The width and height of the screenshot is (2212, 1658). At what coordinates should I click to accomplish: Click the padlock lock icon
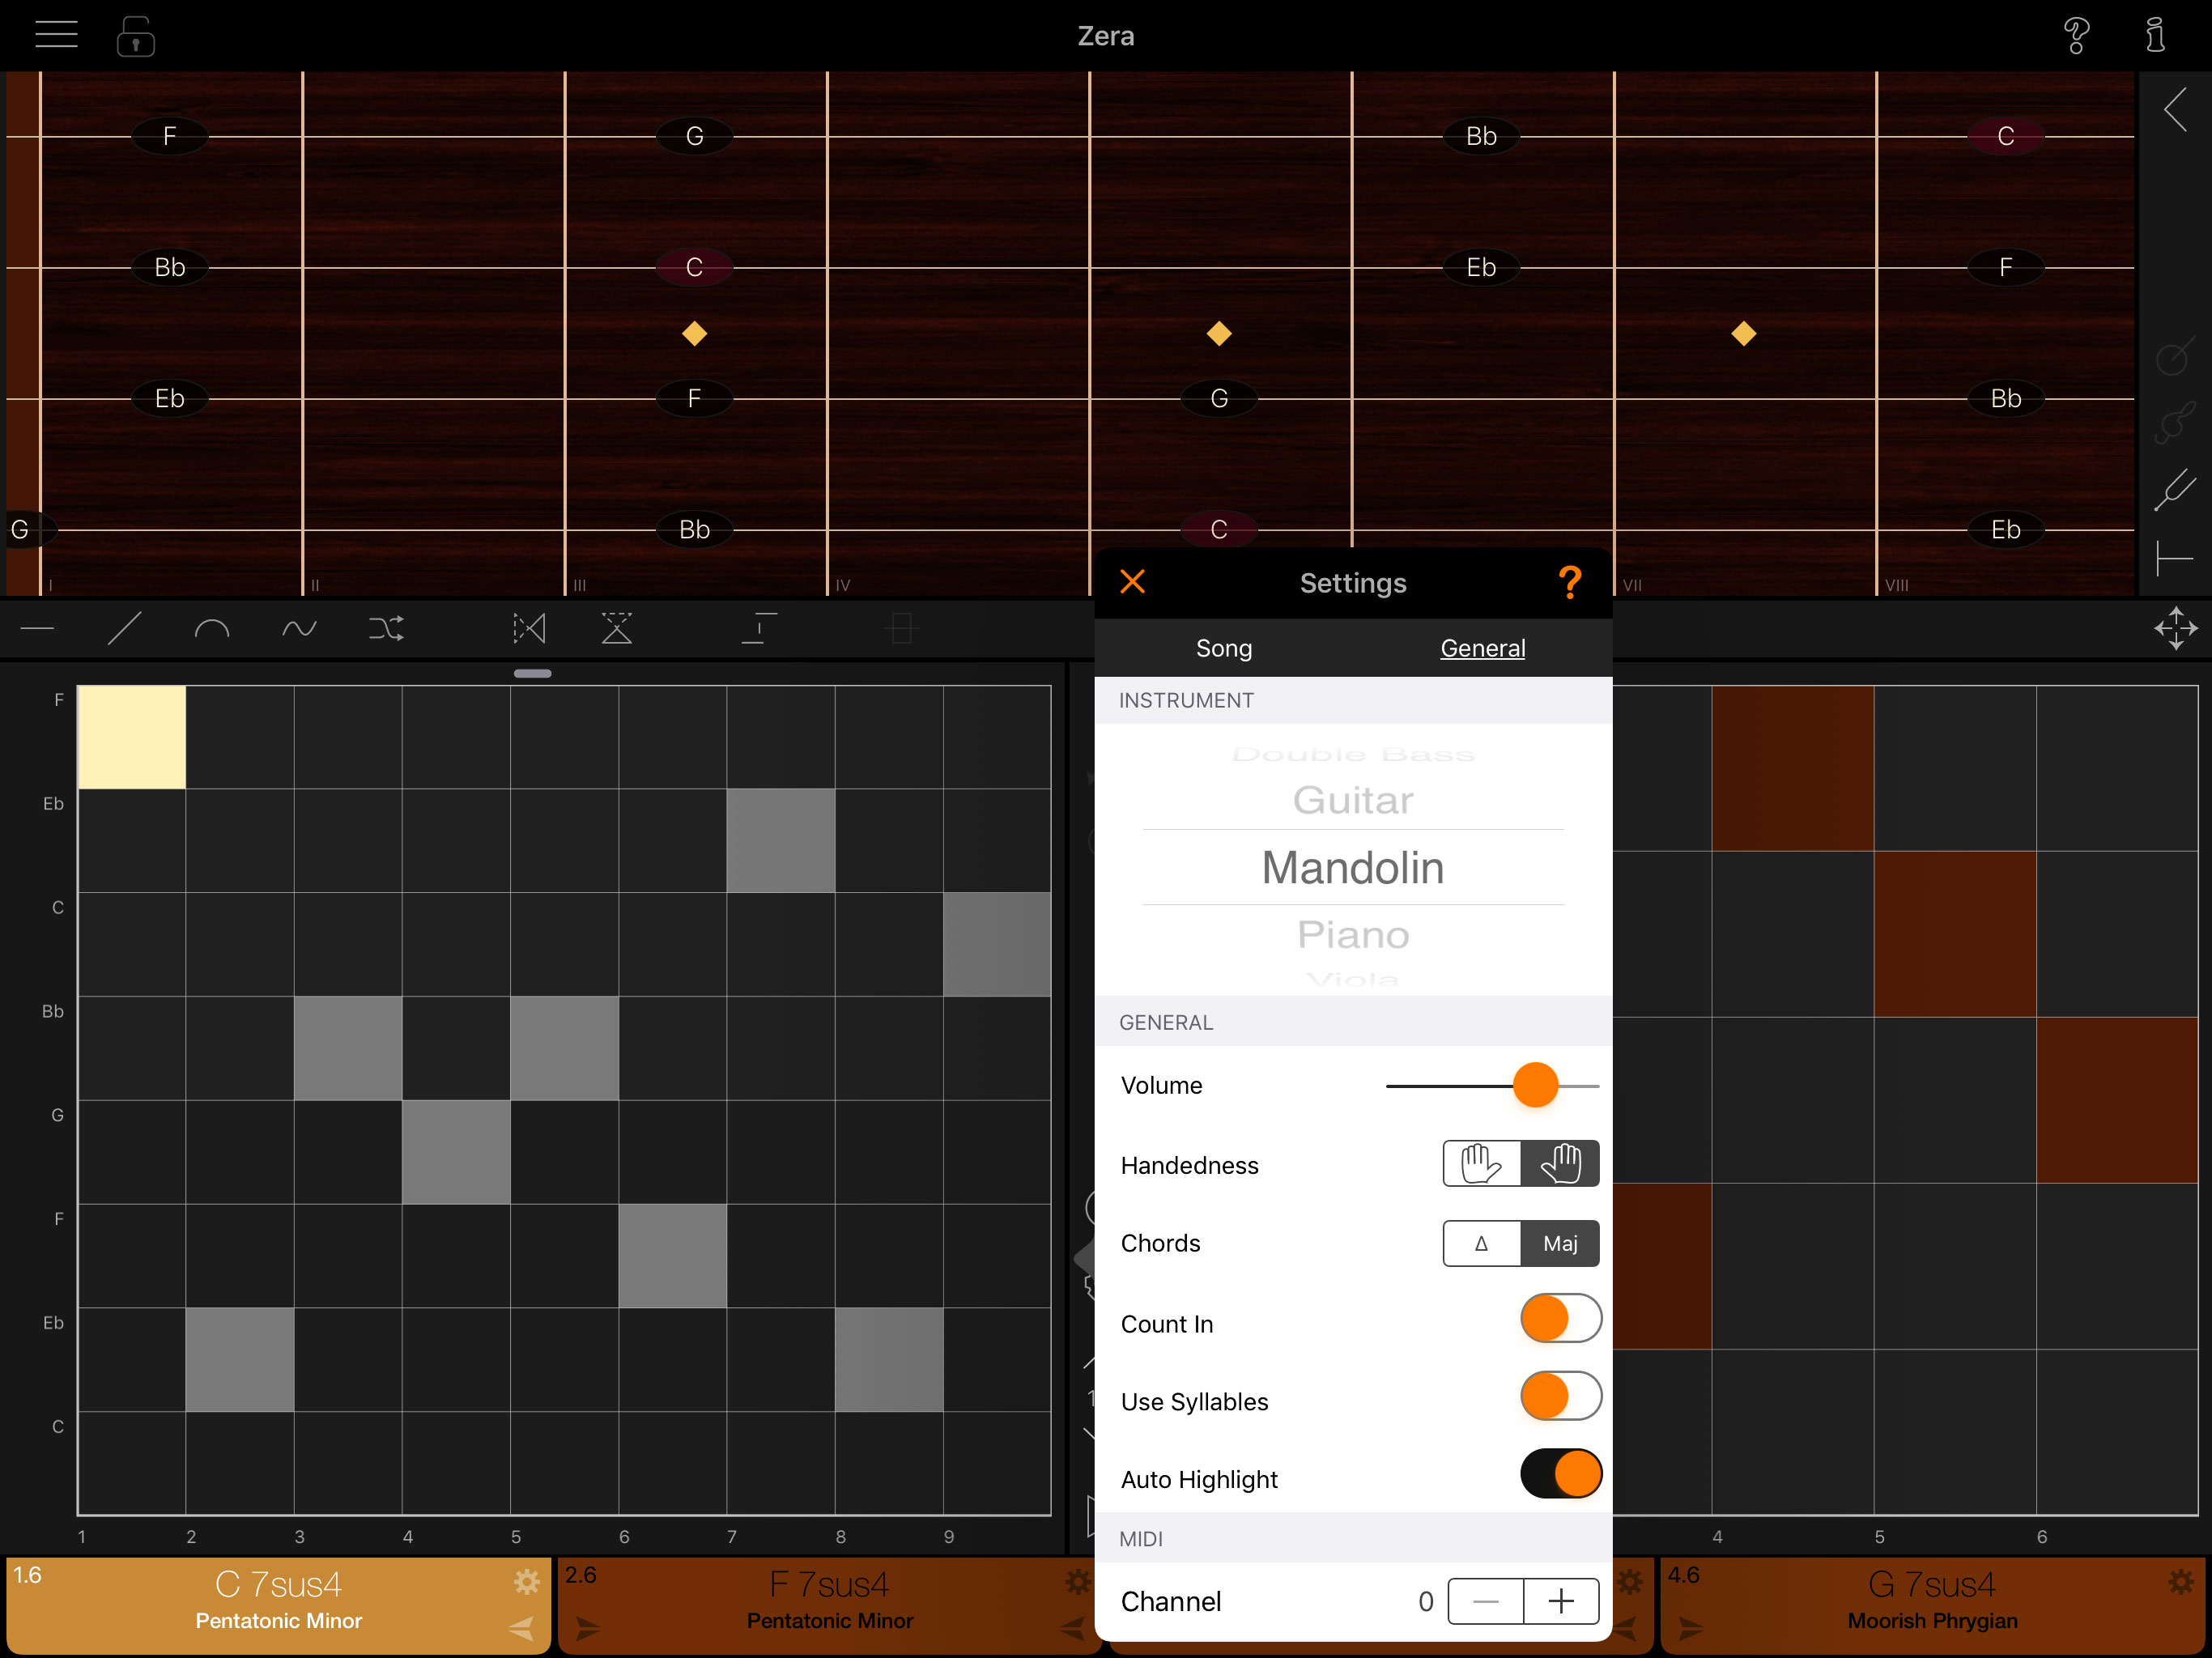[135, 36]
